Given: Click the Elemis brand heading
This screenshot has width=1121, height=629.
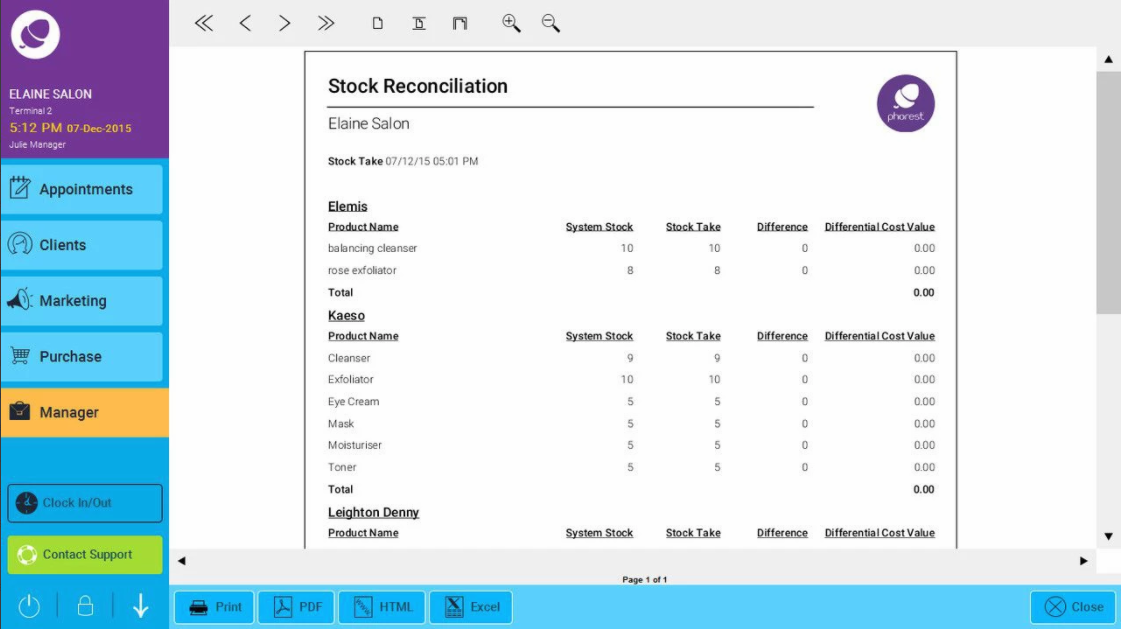Looking at the screenshot, I should pos(347,207).
